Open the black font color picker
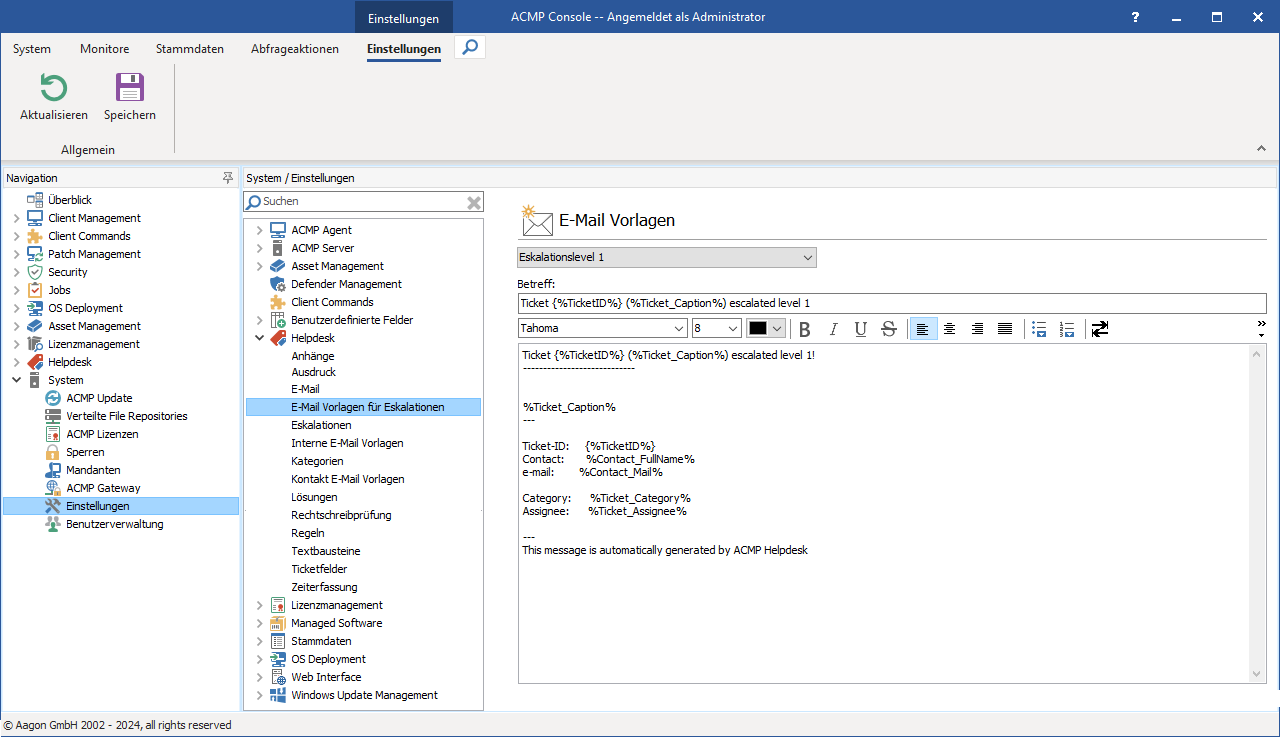Image resolution: width=1280 pixels, height=738 pixels. (766, 329)
